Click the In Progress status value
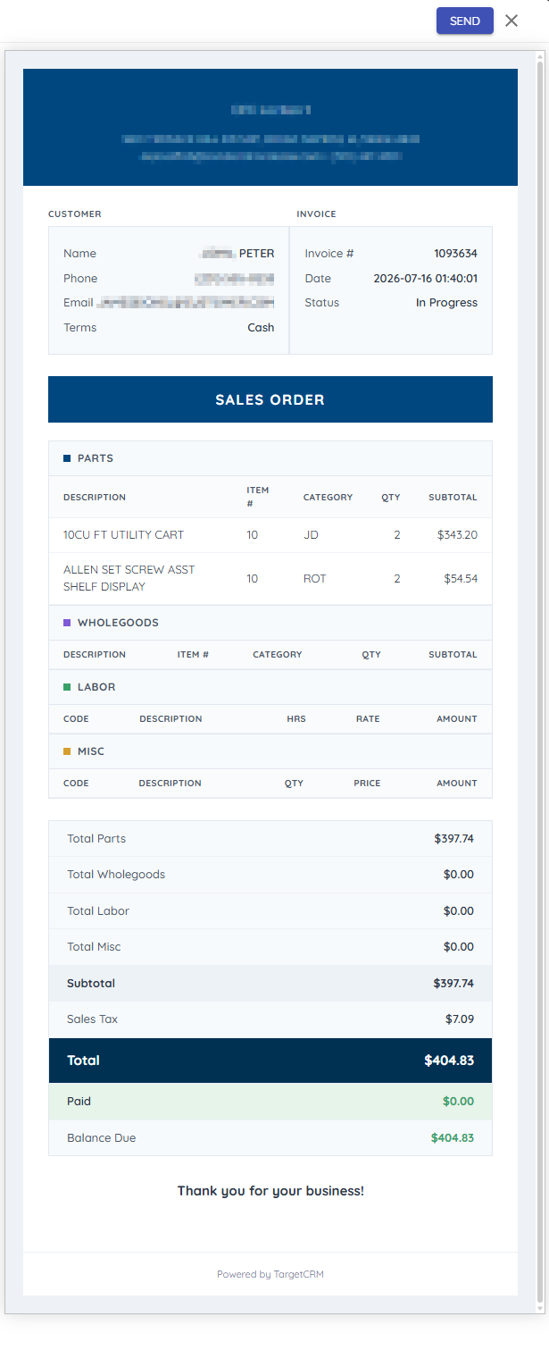Screen dimensions: 549x1350 446,303
